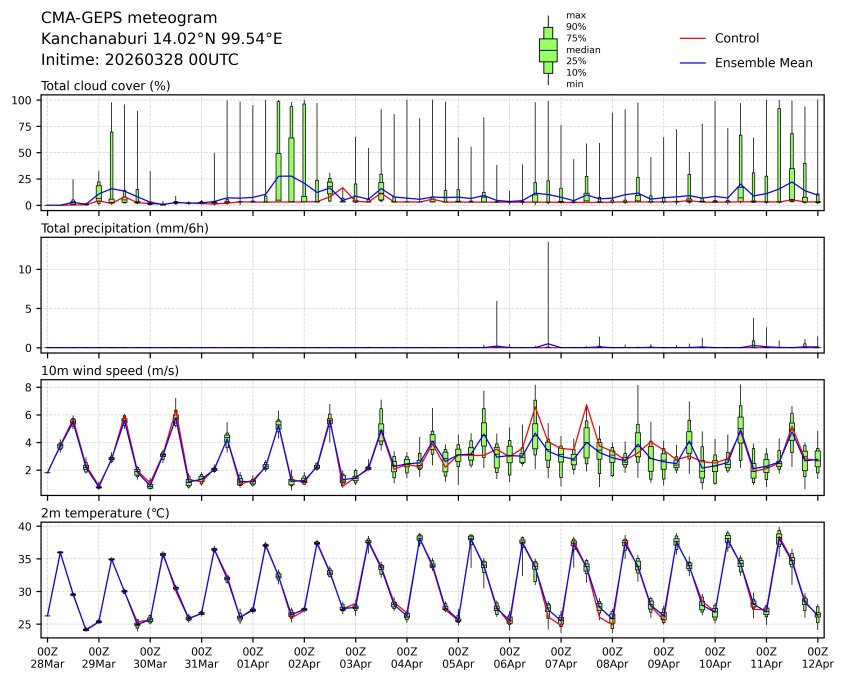Select the 'Control' legend label

(x=736, y=39)
